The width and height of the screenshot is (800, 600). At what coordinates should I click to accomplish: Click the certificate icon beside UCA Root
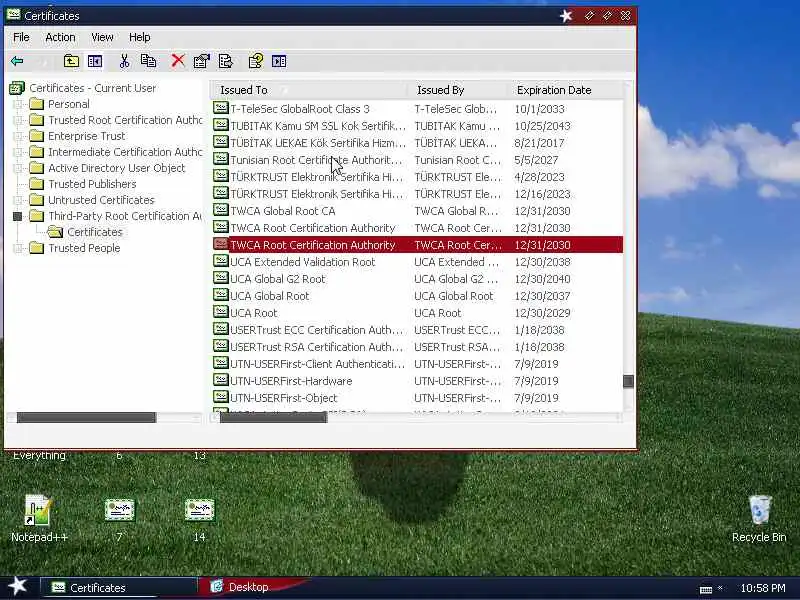click(x=220, y=312)
